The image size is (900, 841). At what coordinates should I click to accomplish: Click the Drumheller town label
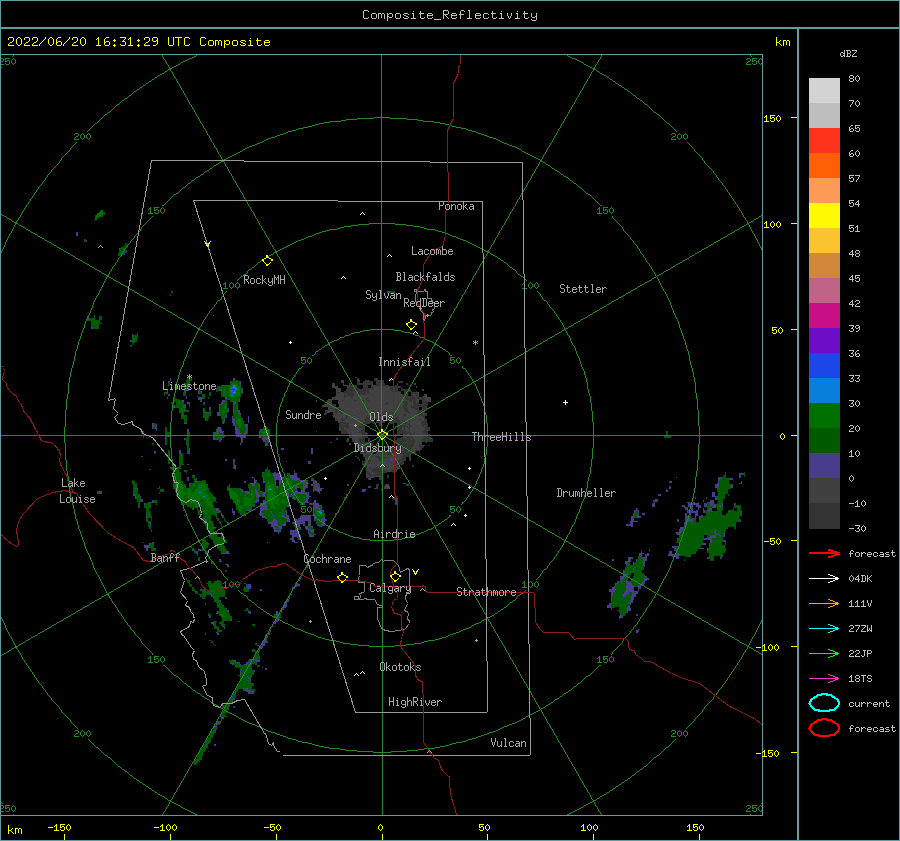tap(586, 493)
